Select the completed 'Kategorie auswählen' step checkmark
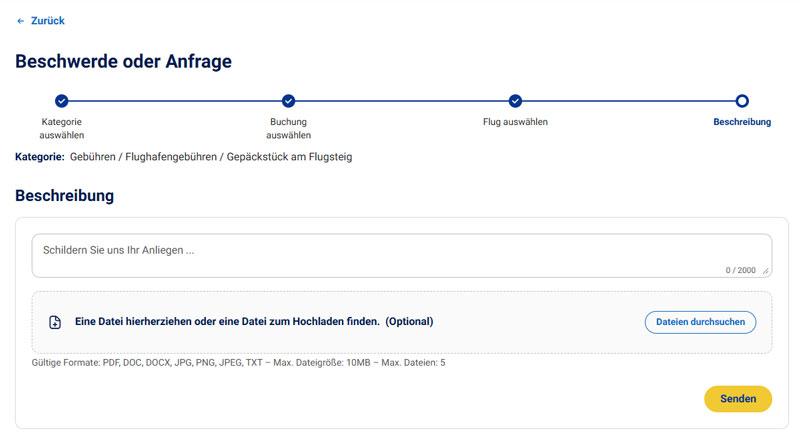Viewport: 800px width, 440px height. (62, 101)
